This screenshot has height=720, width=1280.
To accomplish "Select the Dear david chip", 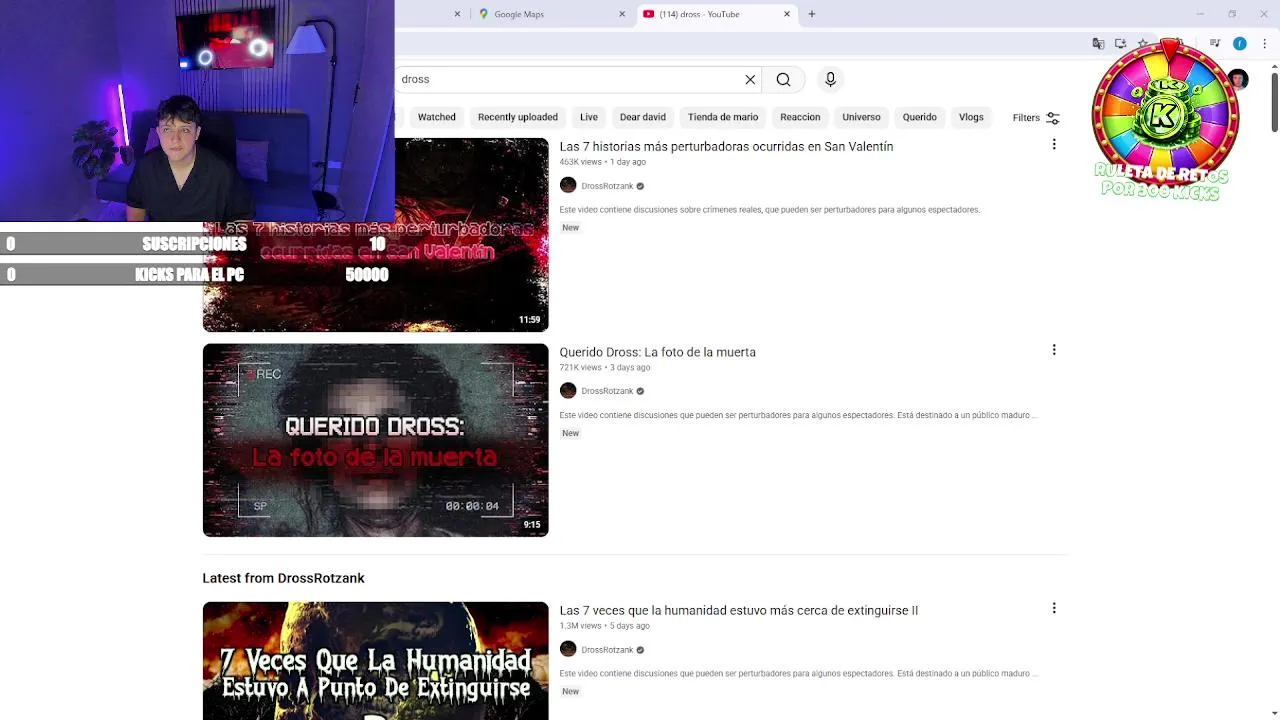I will (642, 117).
